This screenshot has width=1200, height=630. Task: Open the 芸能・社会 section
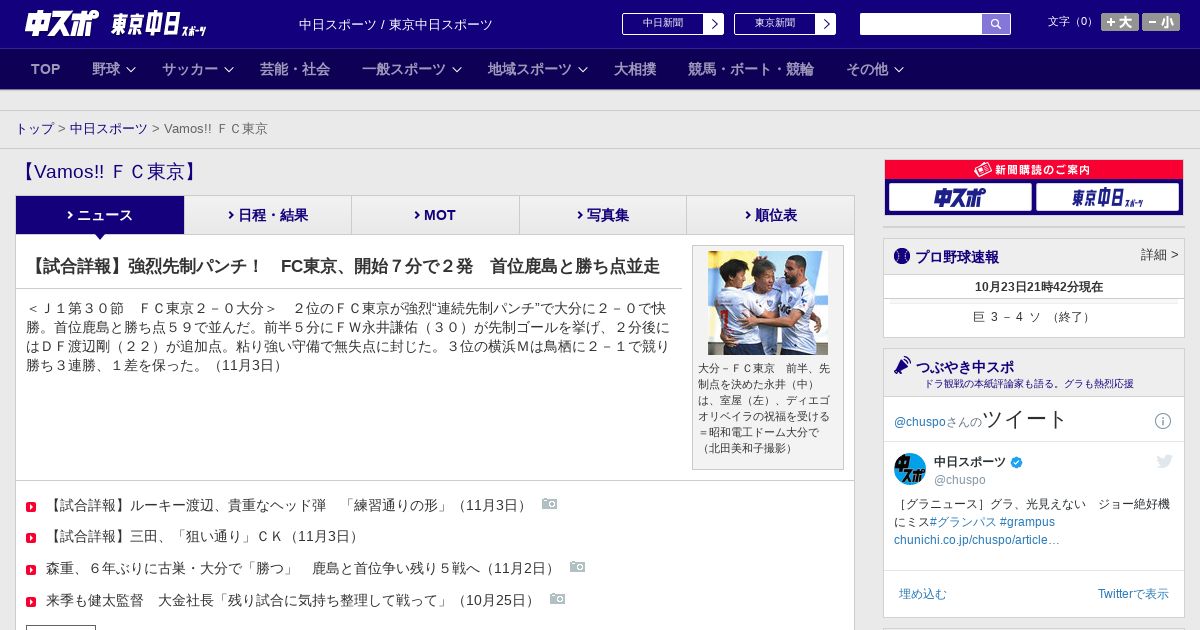(x=295, y=69)
